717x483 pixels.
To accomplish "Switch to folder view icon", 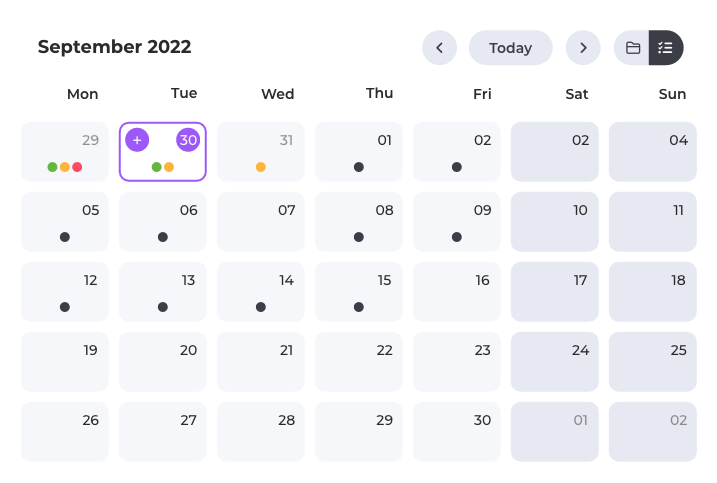I will coord(632,48).
